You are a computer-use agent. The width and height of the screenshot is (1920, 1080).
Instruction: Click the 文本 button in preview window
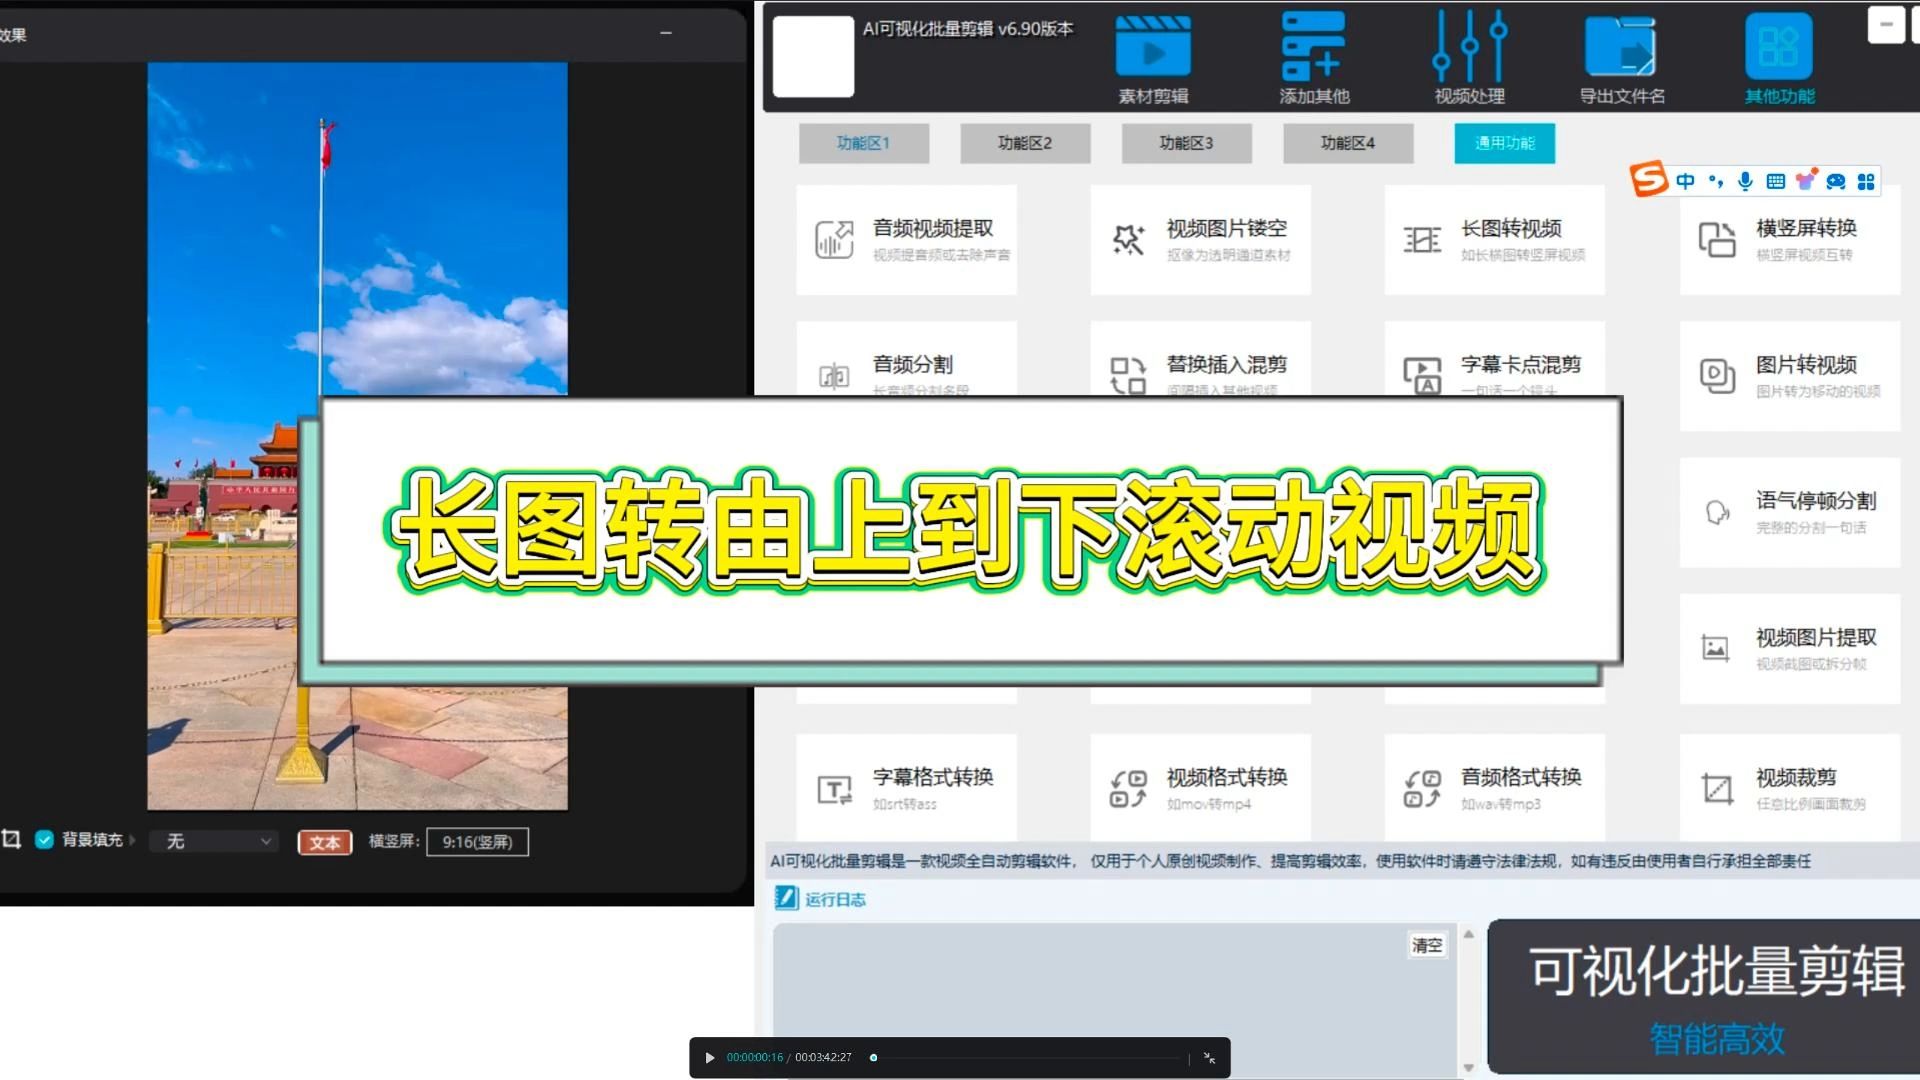click(325, 842)
